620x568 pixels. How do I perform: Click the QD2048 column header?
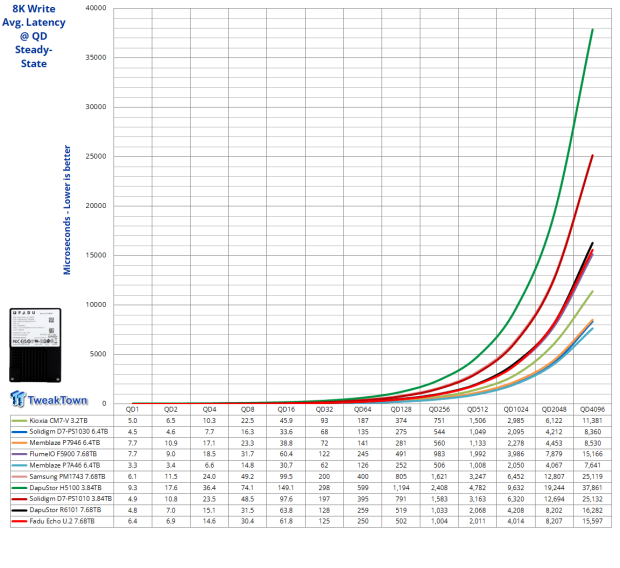[554, 409]
